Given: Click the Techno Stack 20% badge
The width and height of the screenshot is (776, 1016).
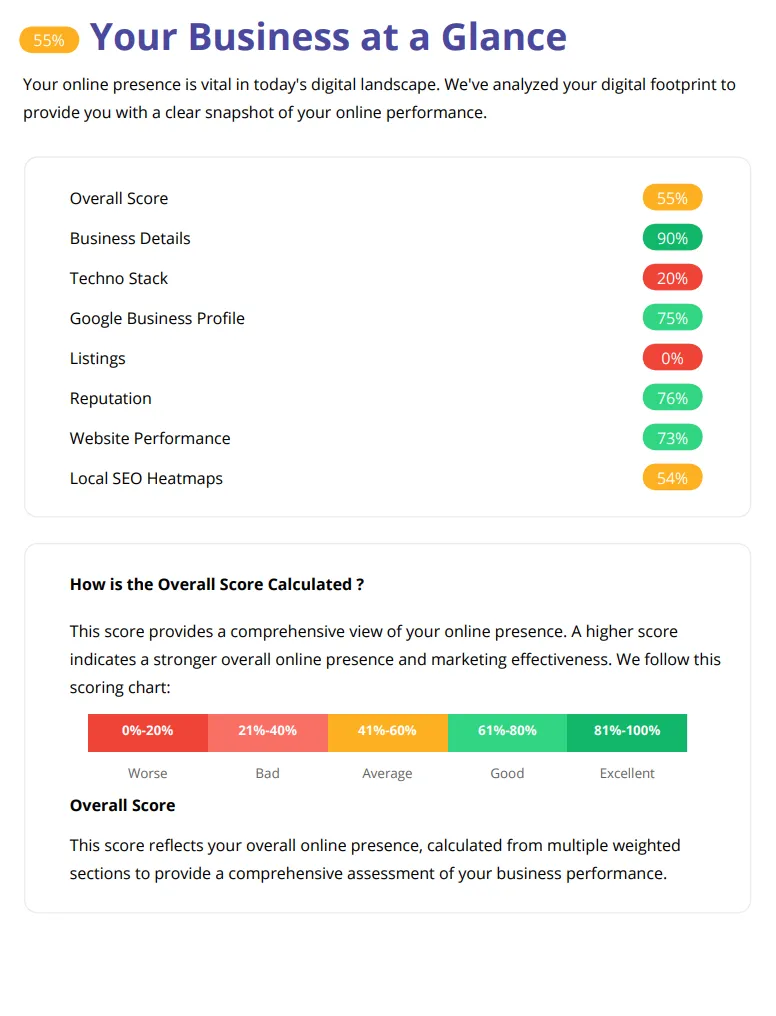Looking at the screenshot, I should [x=672, y=278].
